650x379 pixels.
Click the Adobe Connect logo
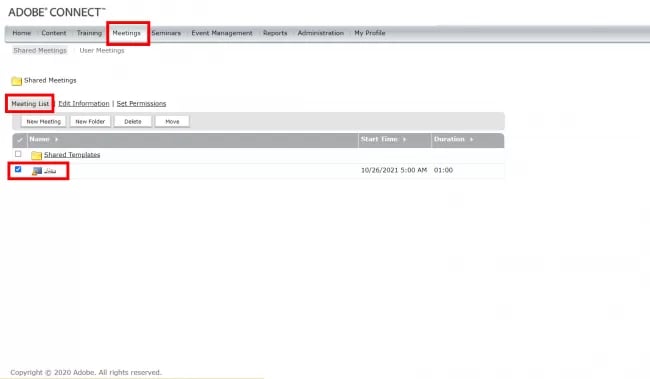pos(57,12)
